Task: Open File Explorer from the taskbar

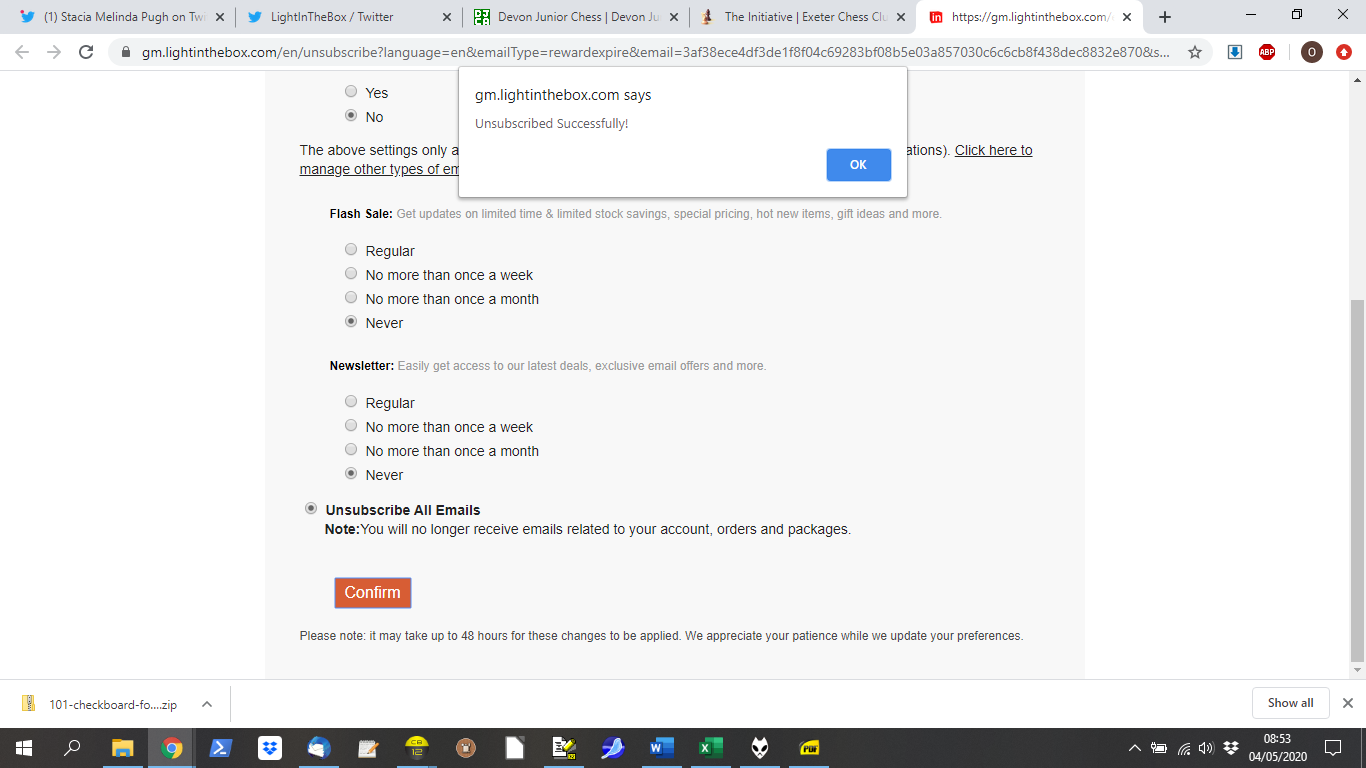Action: 123,747
